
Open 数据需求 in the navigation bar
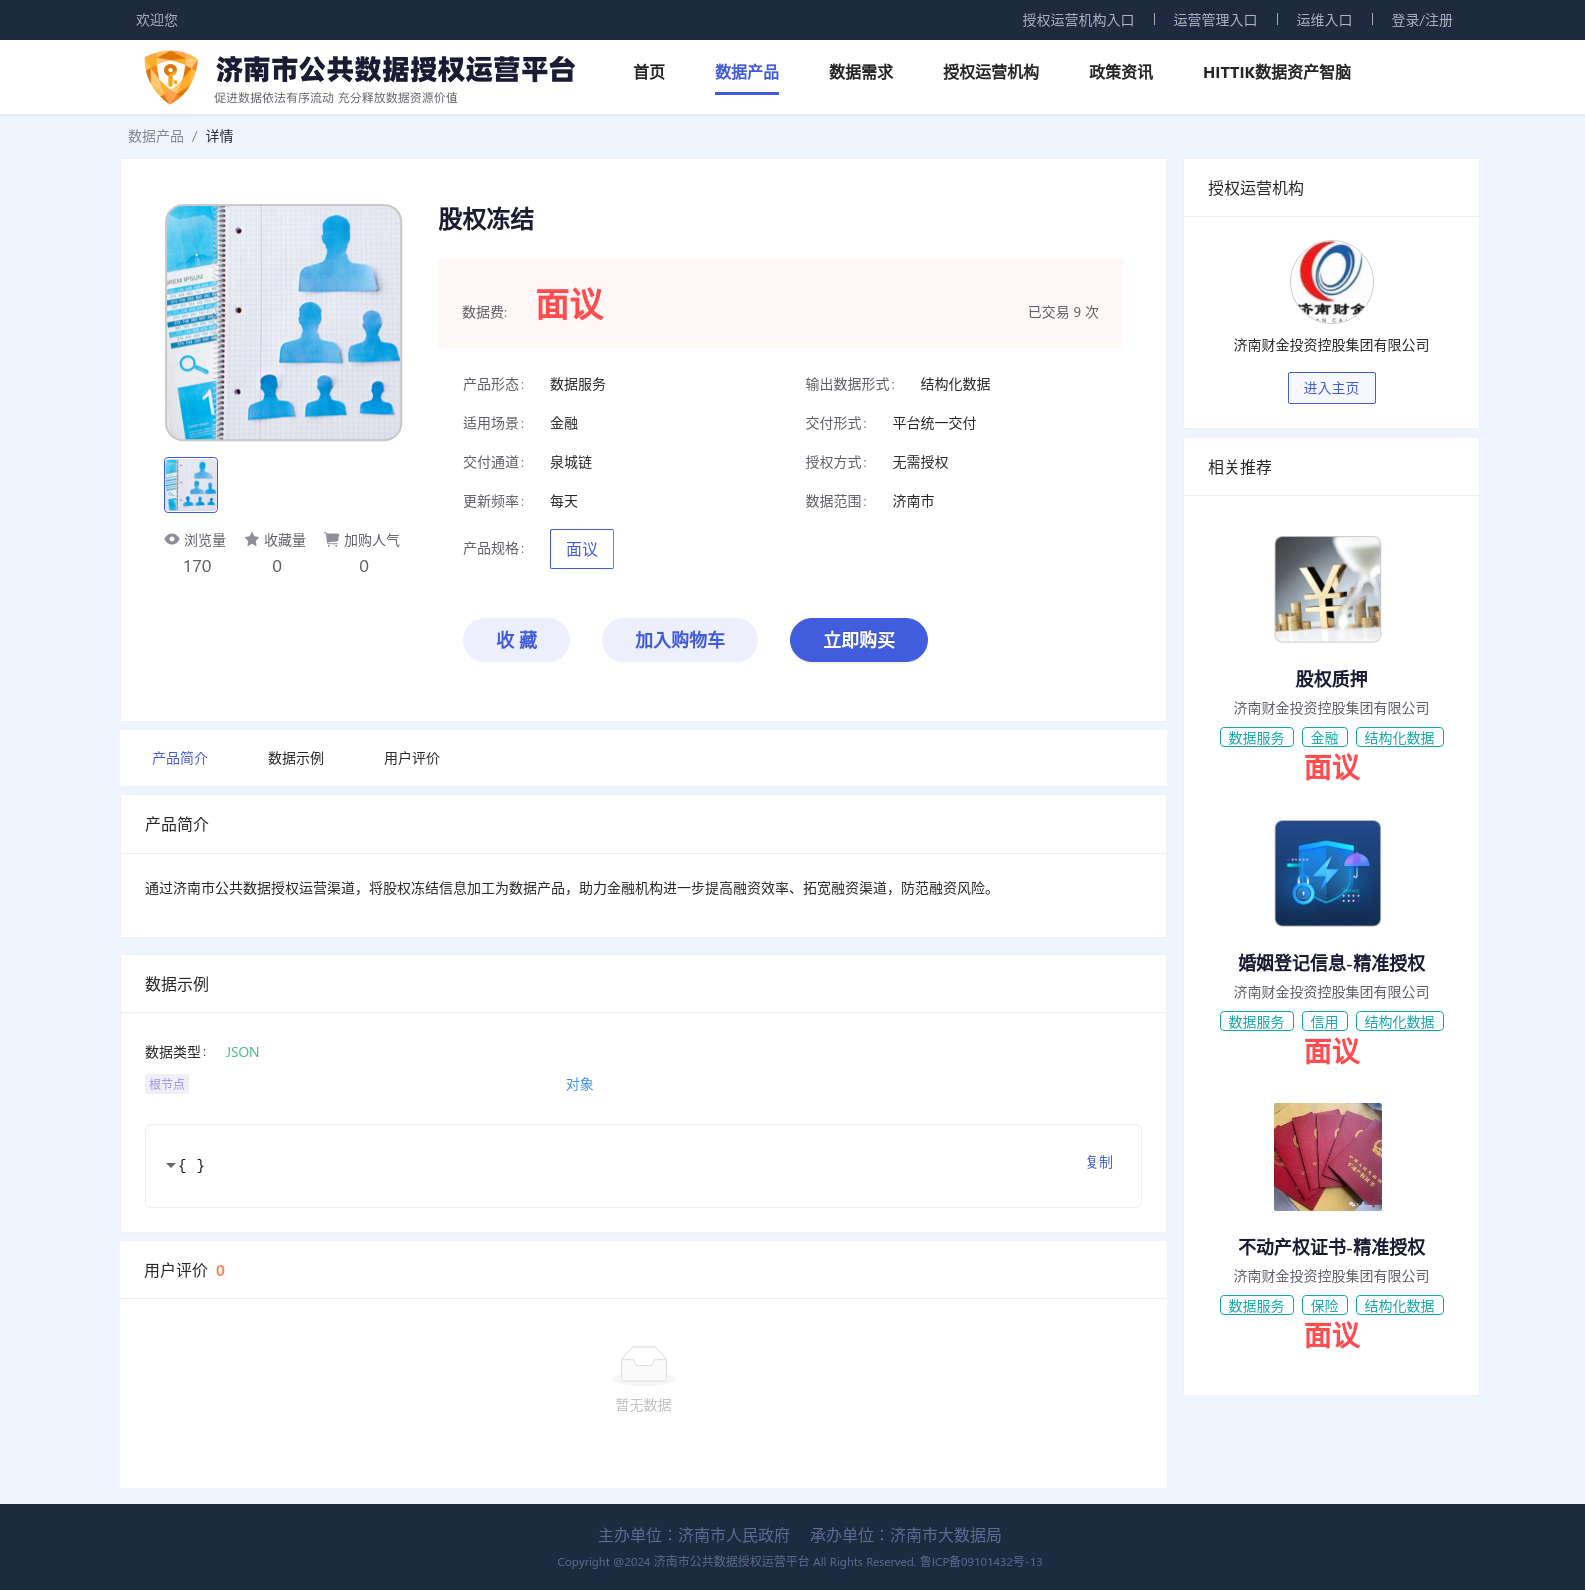861,72
